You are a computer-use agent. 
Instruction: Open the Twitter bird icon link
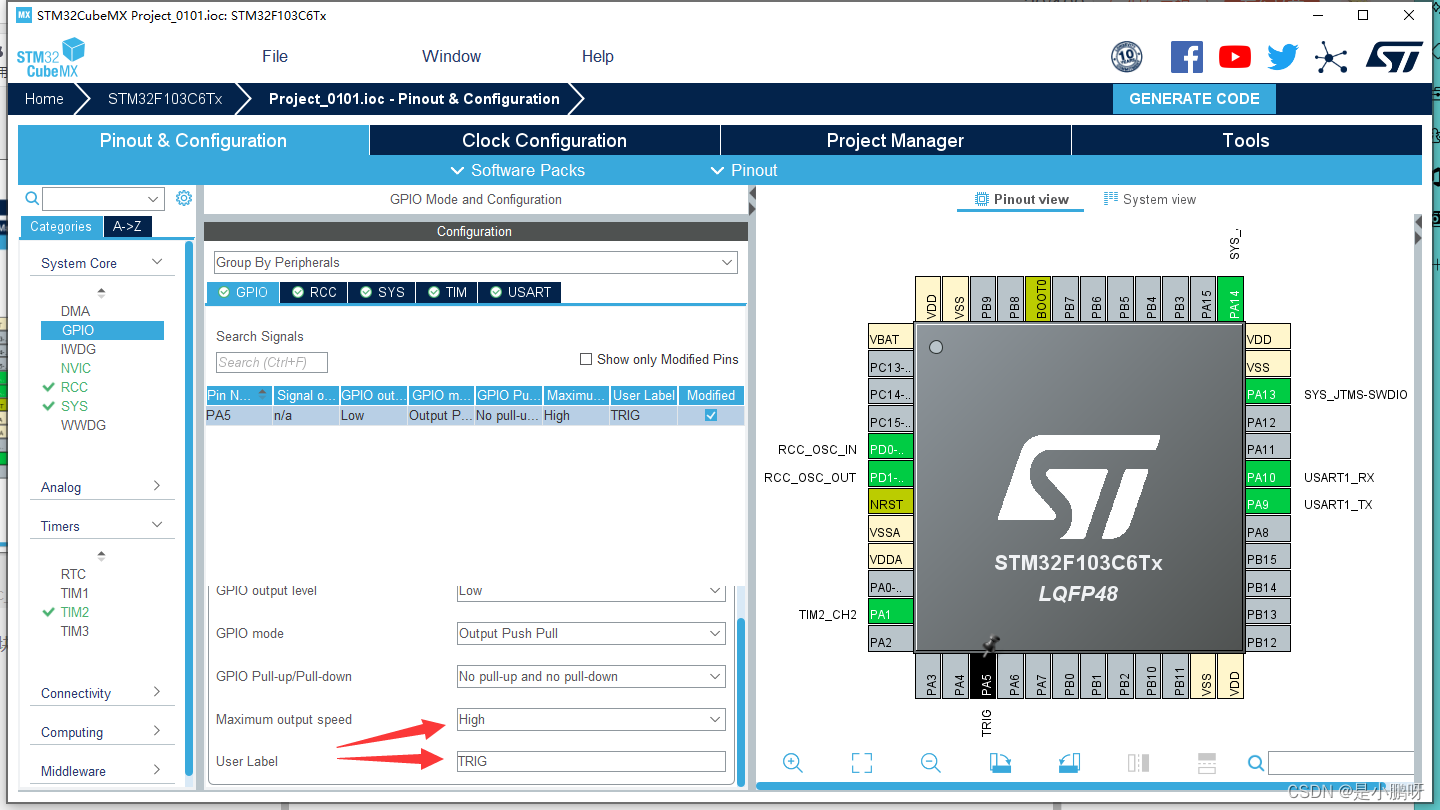pyautogui.click(x=1283, y=57)
